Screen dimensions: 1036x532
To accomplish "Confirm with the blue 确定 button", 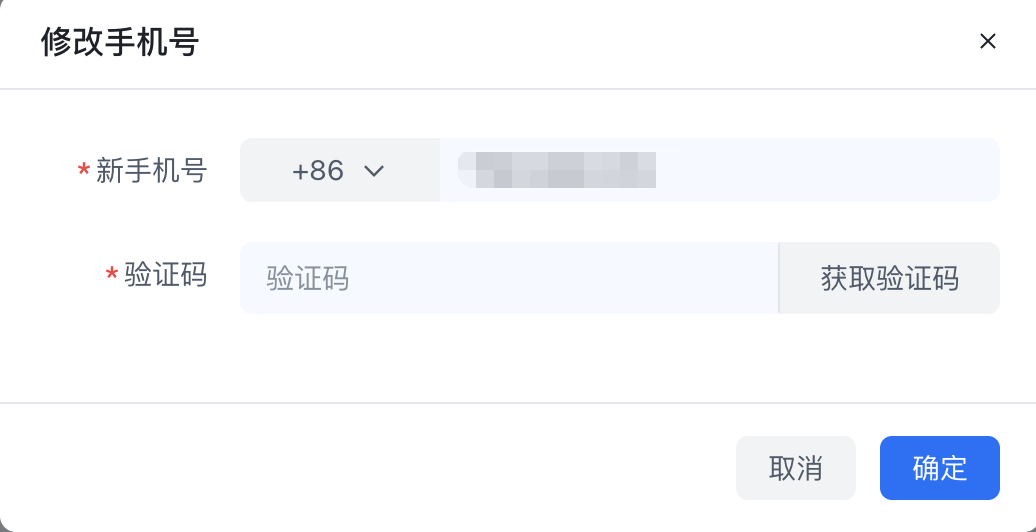I will 939,468.
